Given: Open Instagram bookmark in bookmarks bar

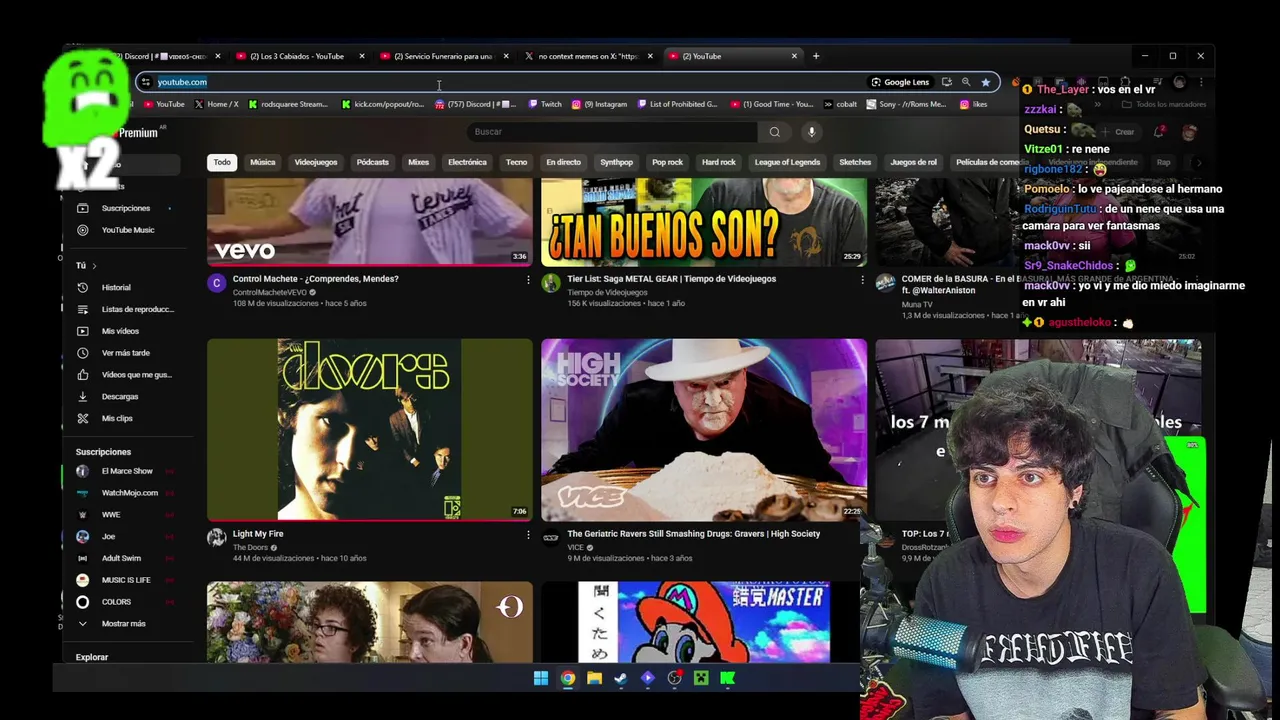Looking at the screenshot, I should pyautogui.click(x=600, y=104).
